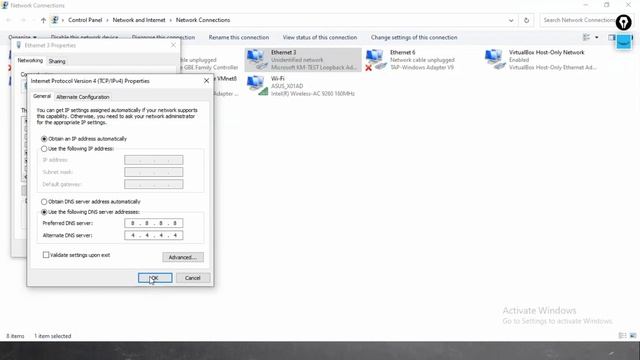Click 'ASUS_X01AD' Wi-Fi network name

(287, 86)
